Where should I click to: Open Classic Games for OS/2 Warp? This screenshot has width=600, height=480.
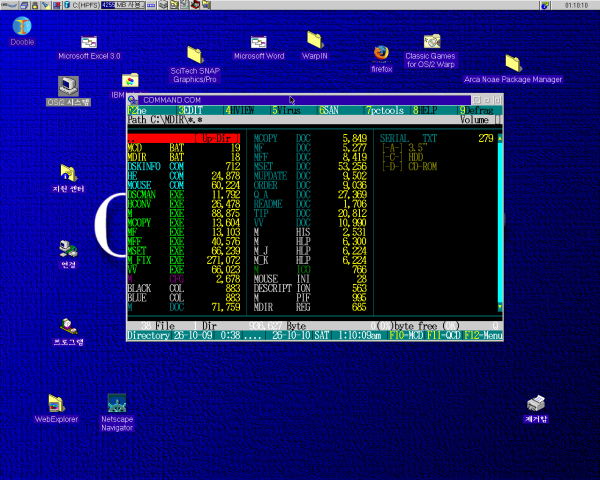tap(432, 41)
